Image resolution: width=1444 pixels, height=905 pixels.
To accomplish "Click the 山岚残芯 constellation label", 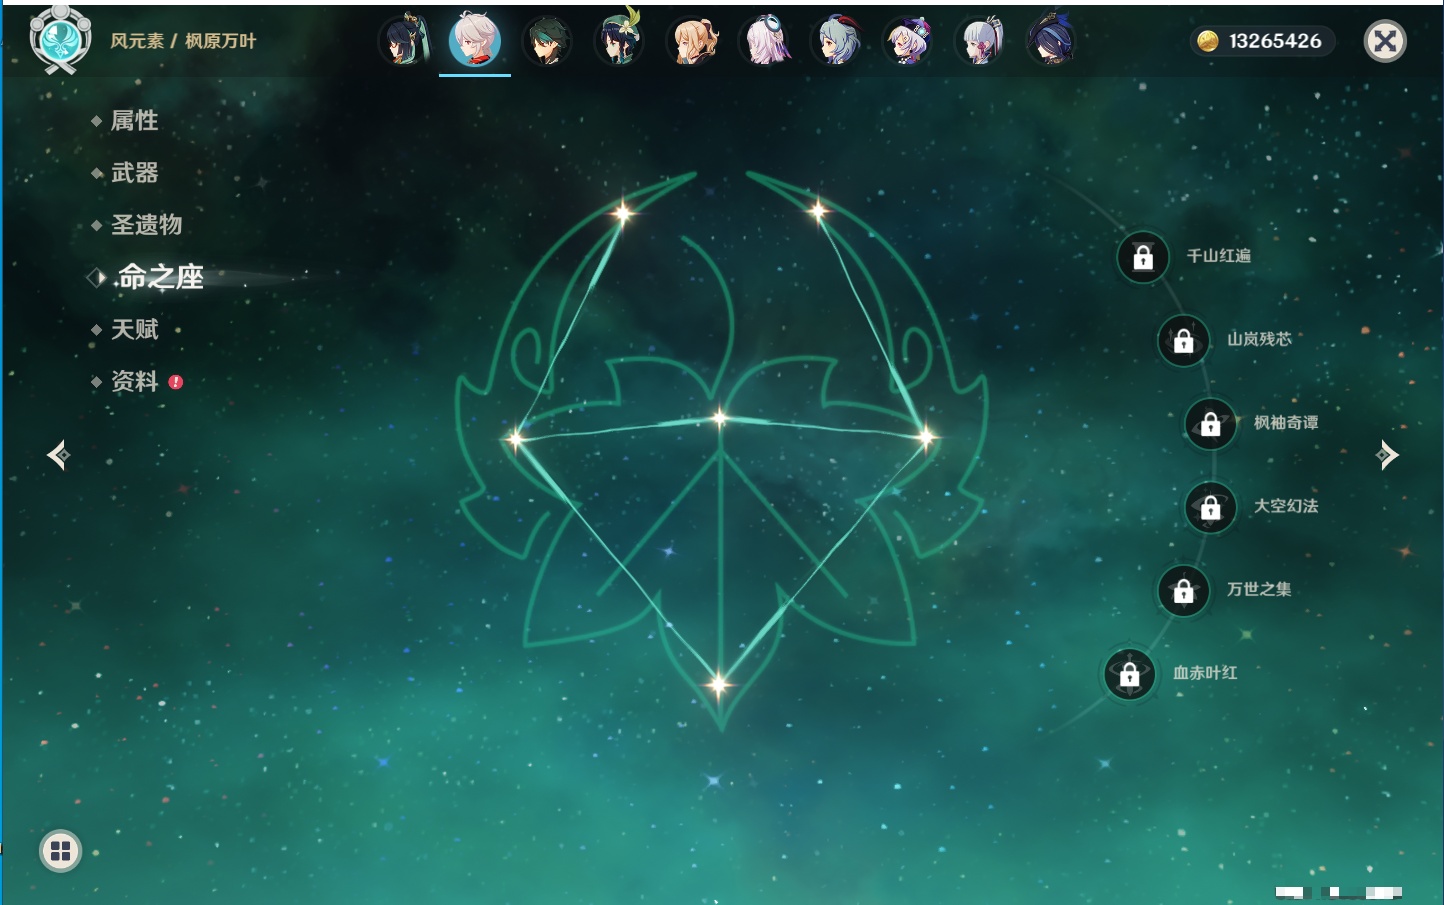I will click(x=1260, y=339).
